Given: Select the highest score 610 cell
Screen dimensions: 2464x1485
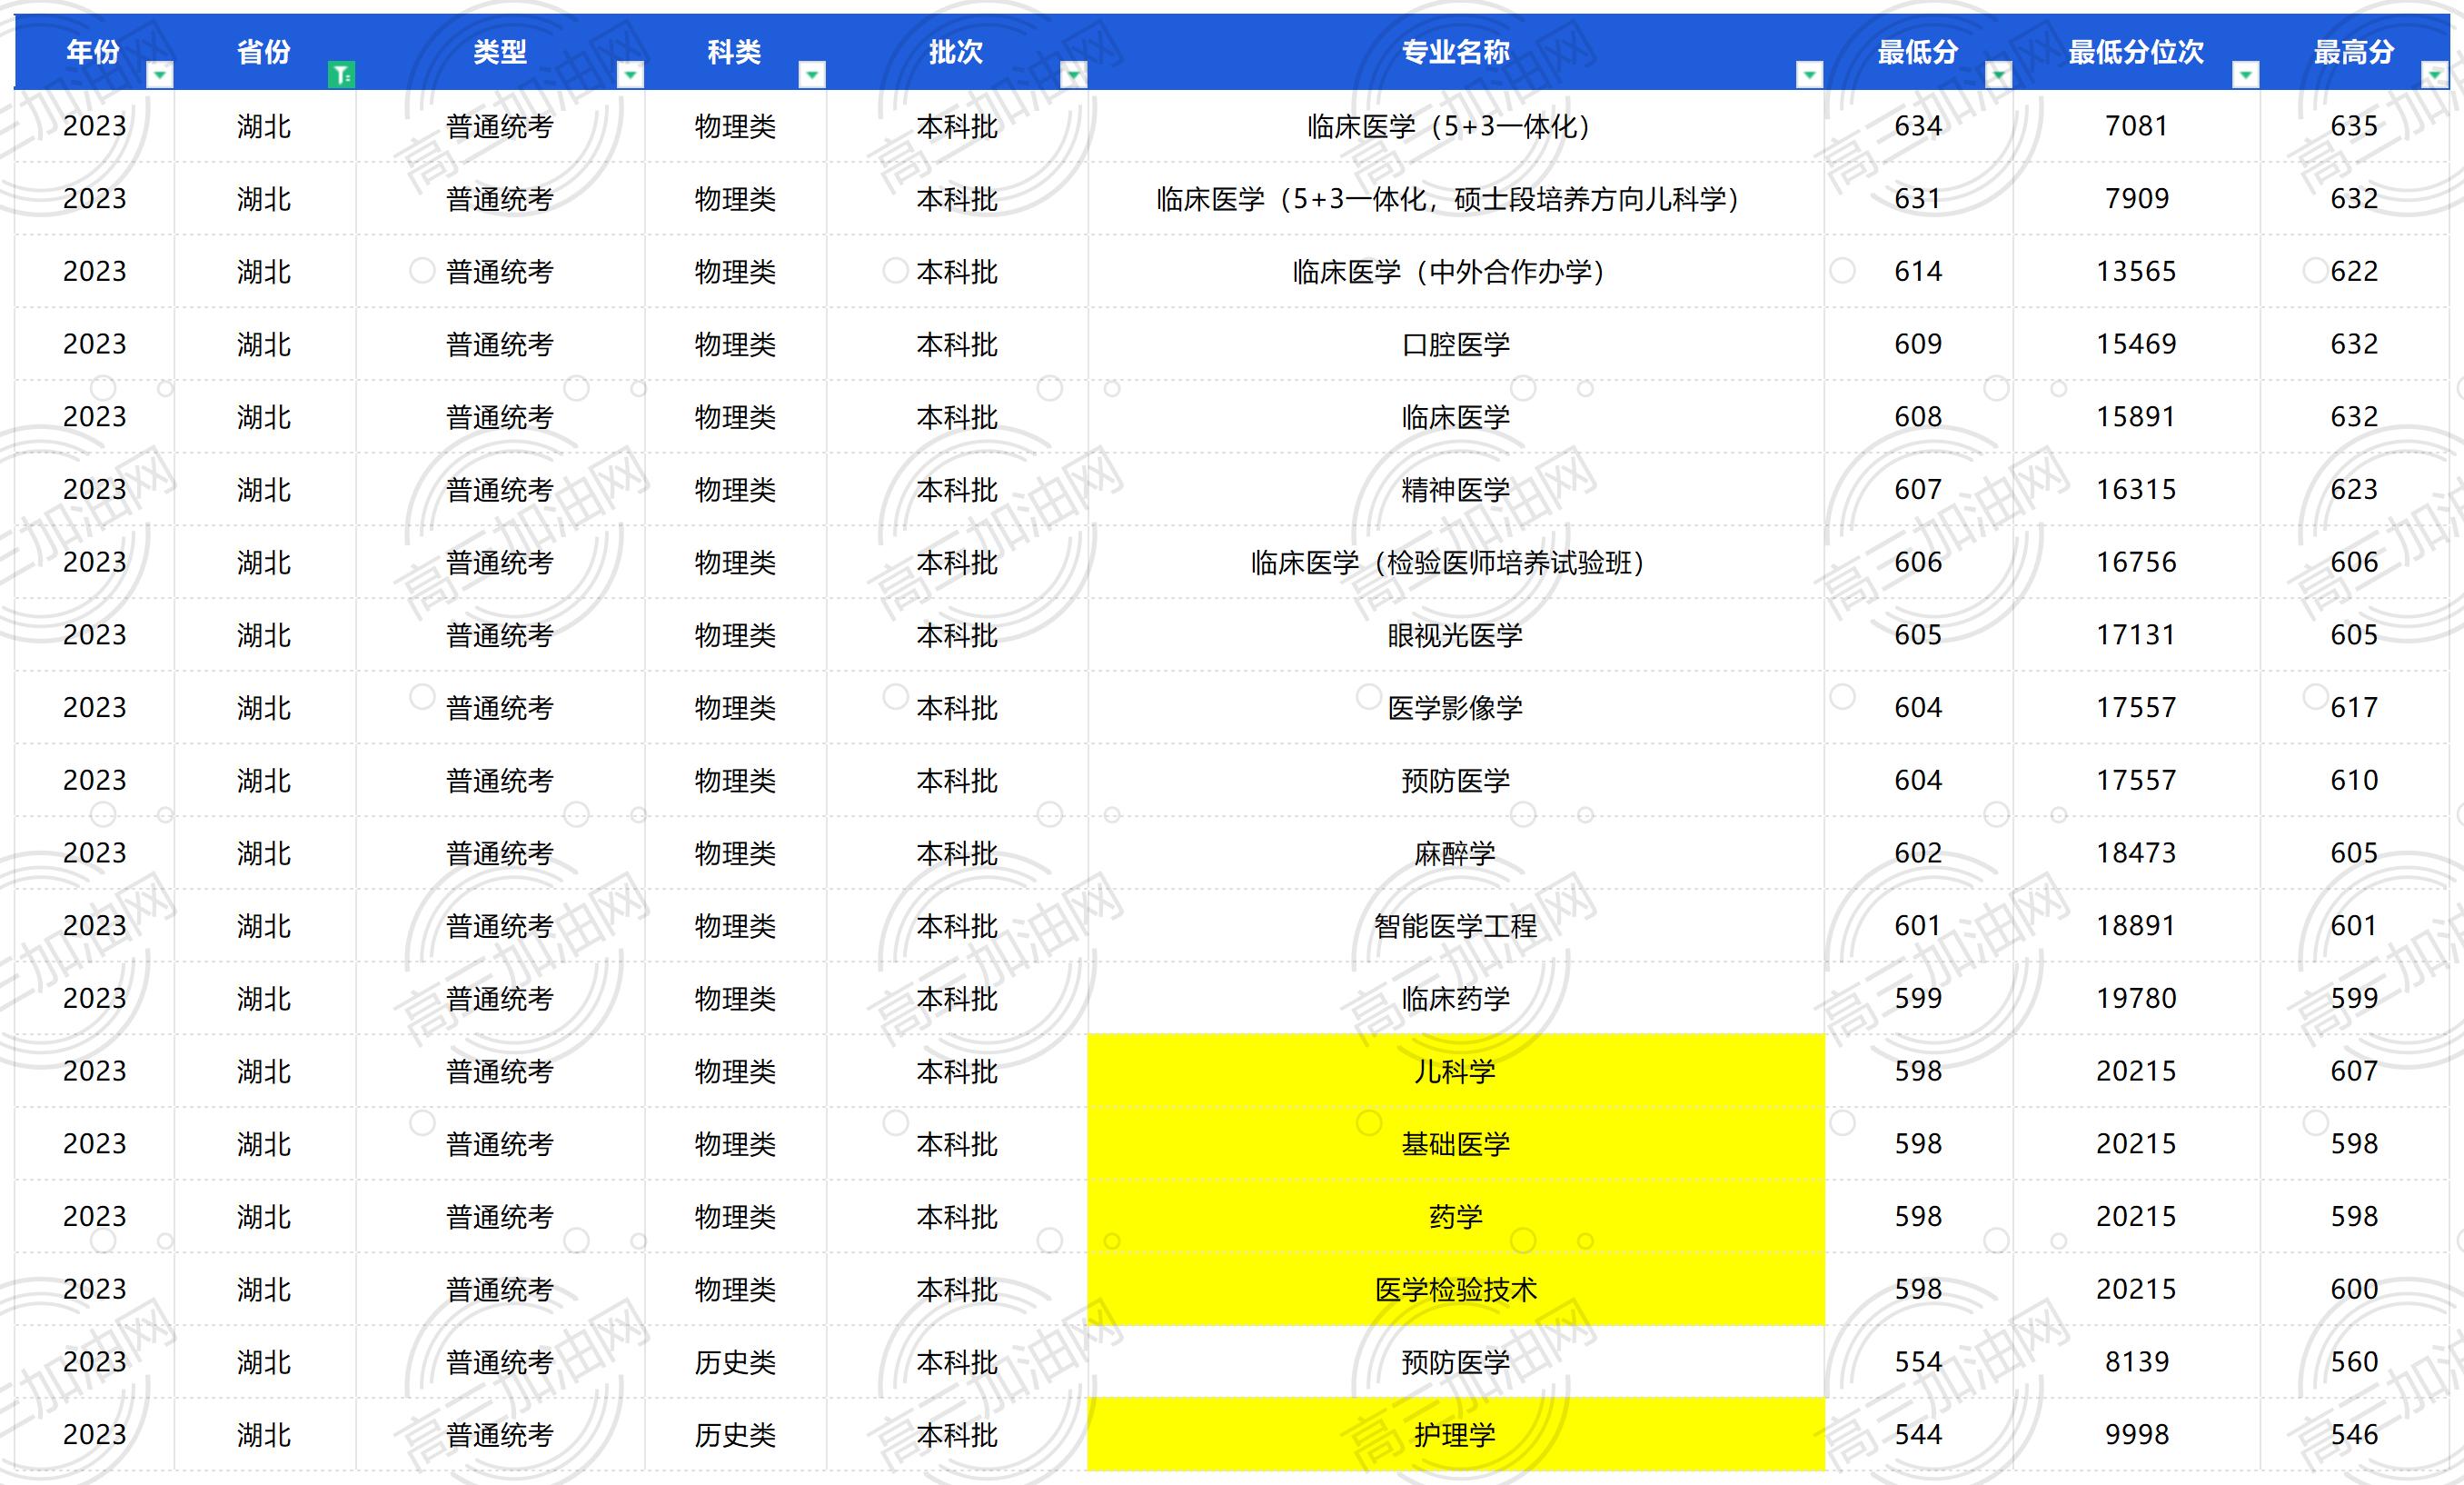Looking at the screenshot, I should 2354,780.
